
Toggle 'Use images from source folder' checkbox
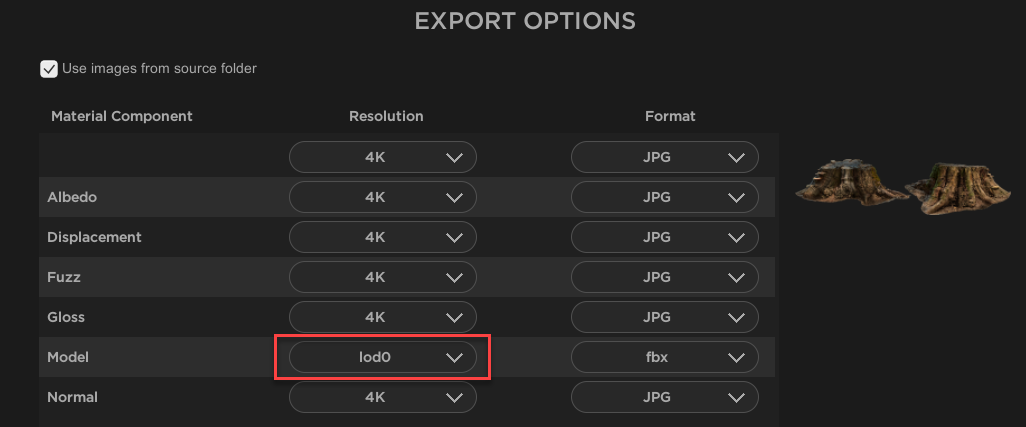tap(48, 69)
